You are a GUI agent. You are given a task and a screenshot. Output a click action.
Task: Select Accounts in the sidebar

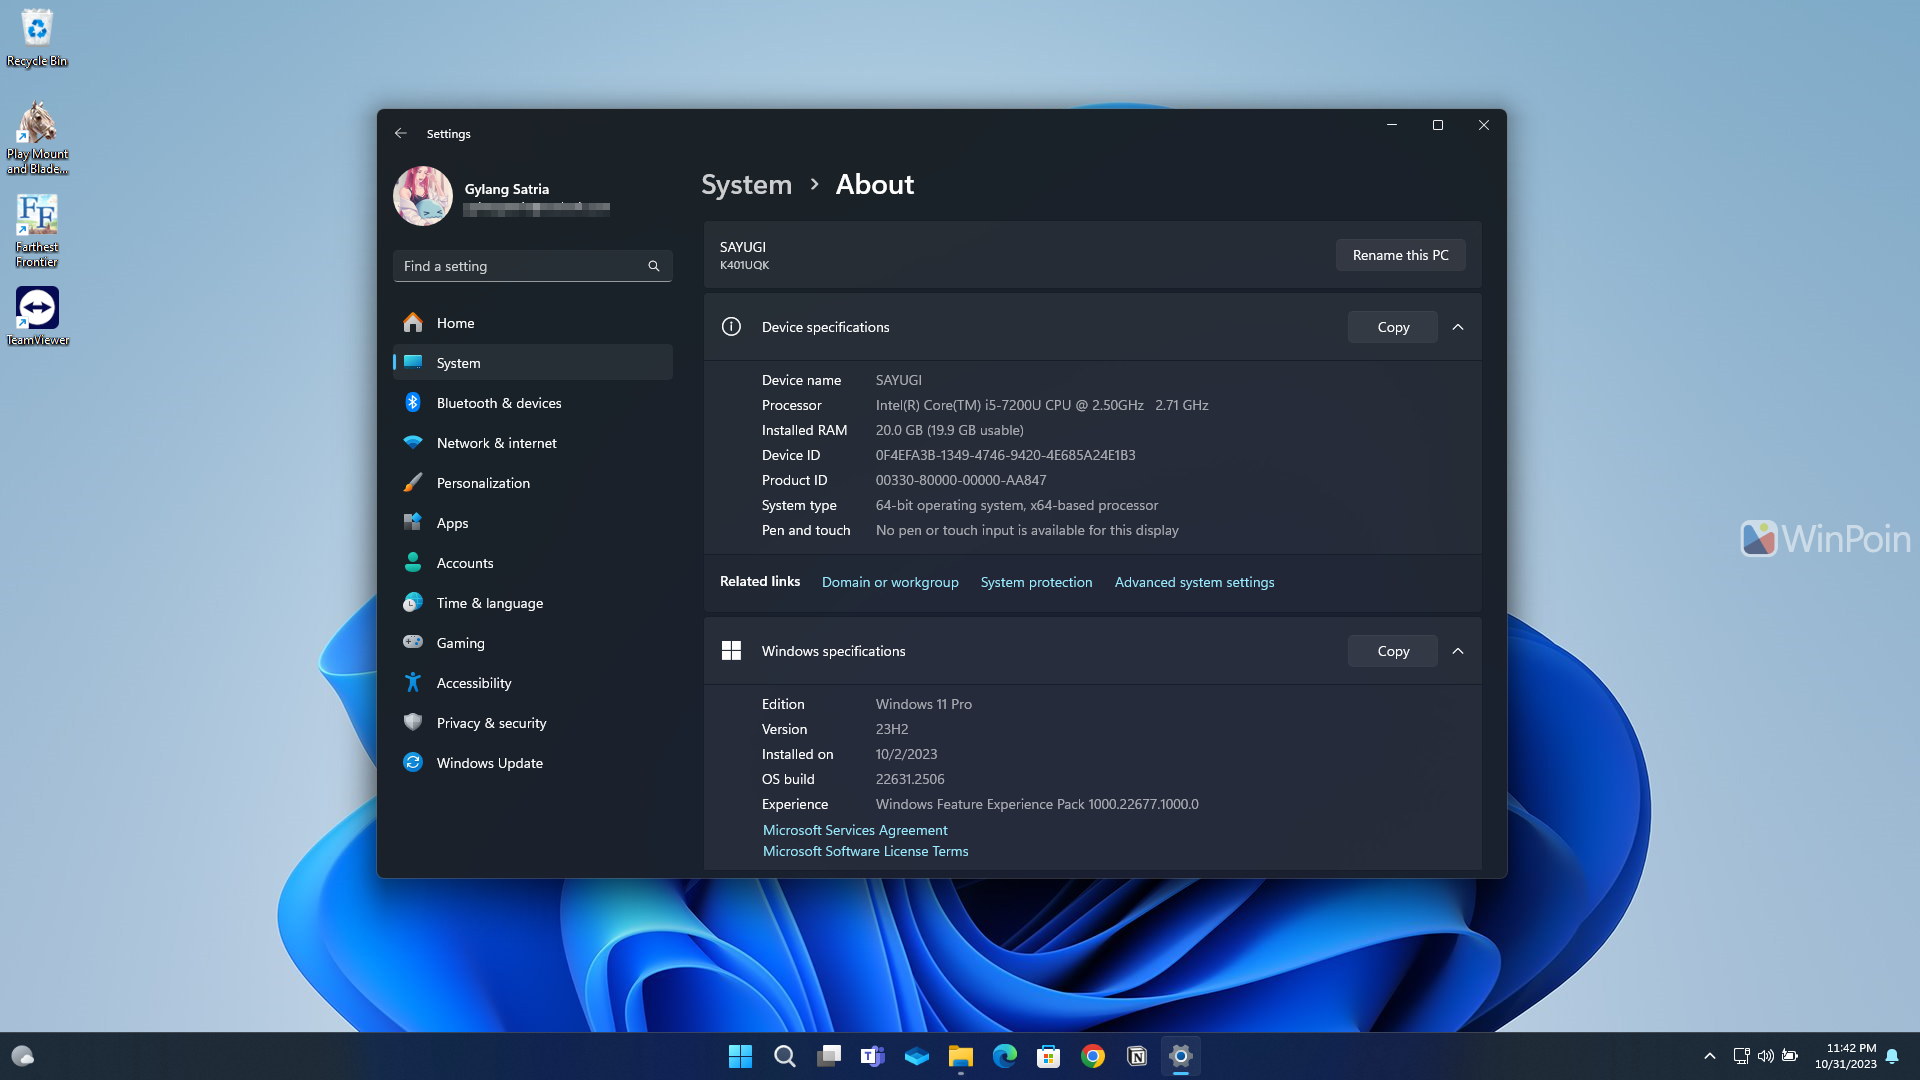pos(464,563)
